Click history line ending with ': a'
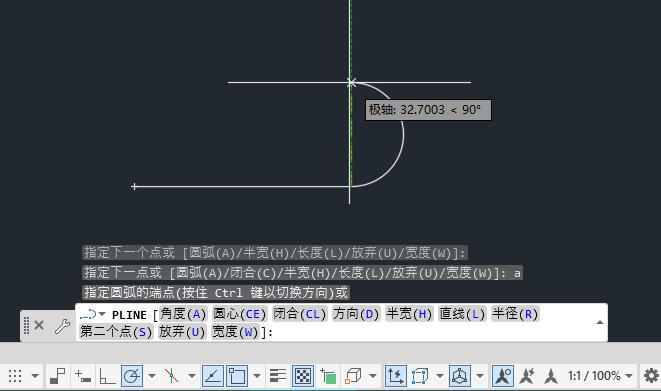The image size is (661, 391). [302, 273]
